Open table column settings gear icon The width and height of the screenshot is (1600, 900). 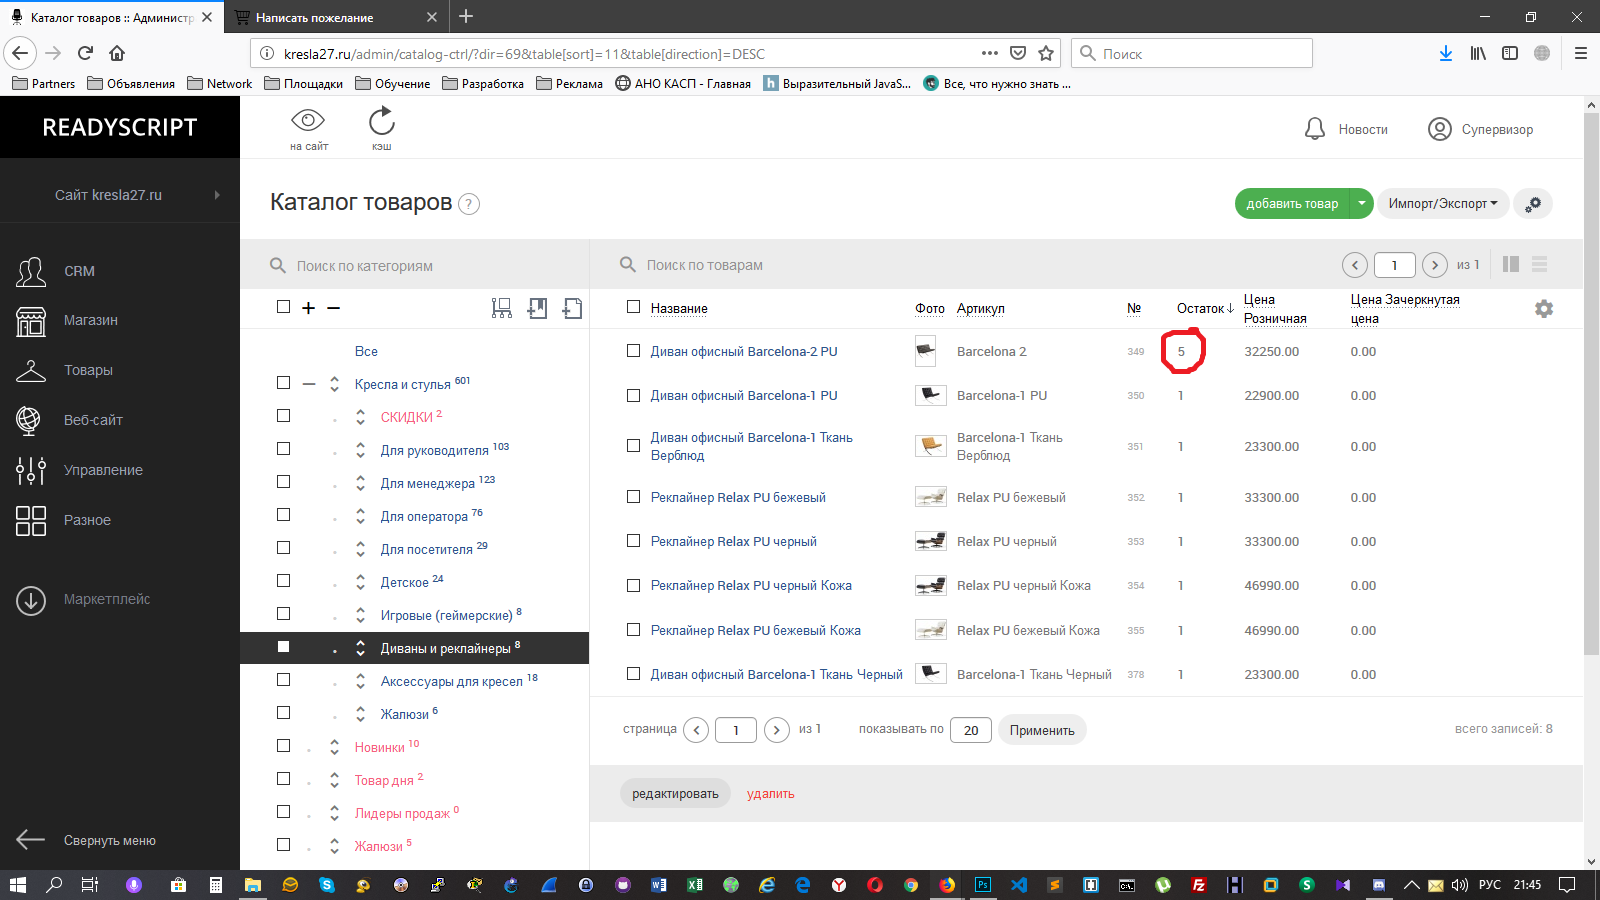1544,309
